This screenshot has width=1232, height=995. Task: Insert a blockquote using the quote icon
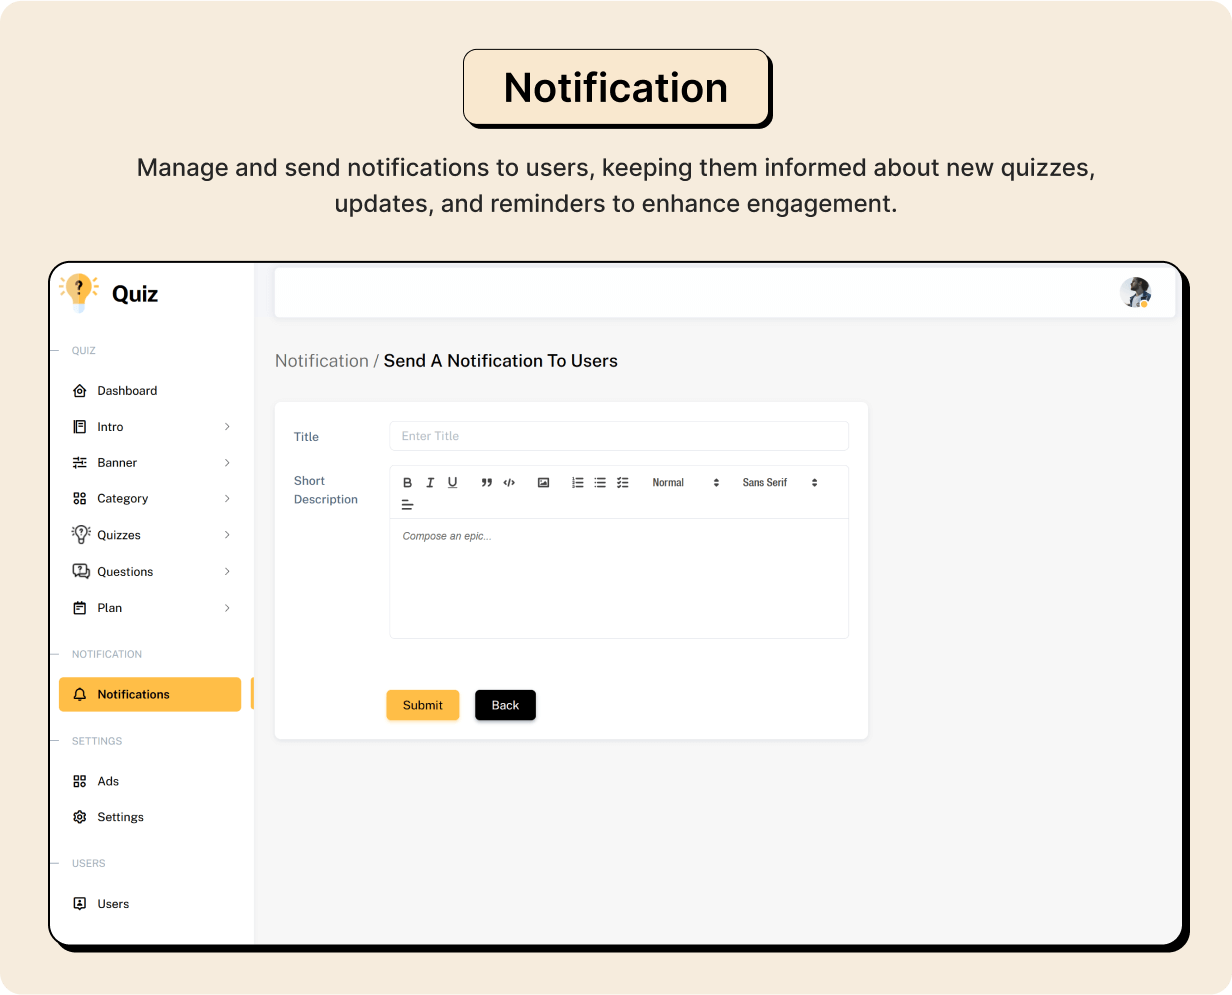pos(487,483)
